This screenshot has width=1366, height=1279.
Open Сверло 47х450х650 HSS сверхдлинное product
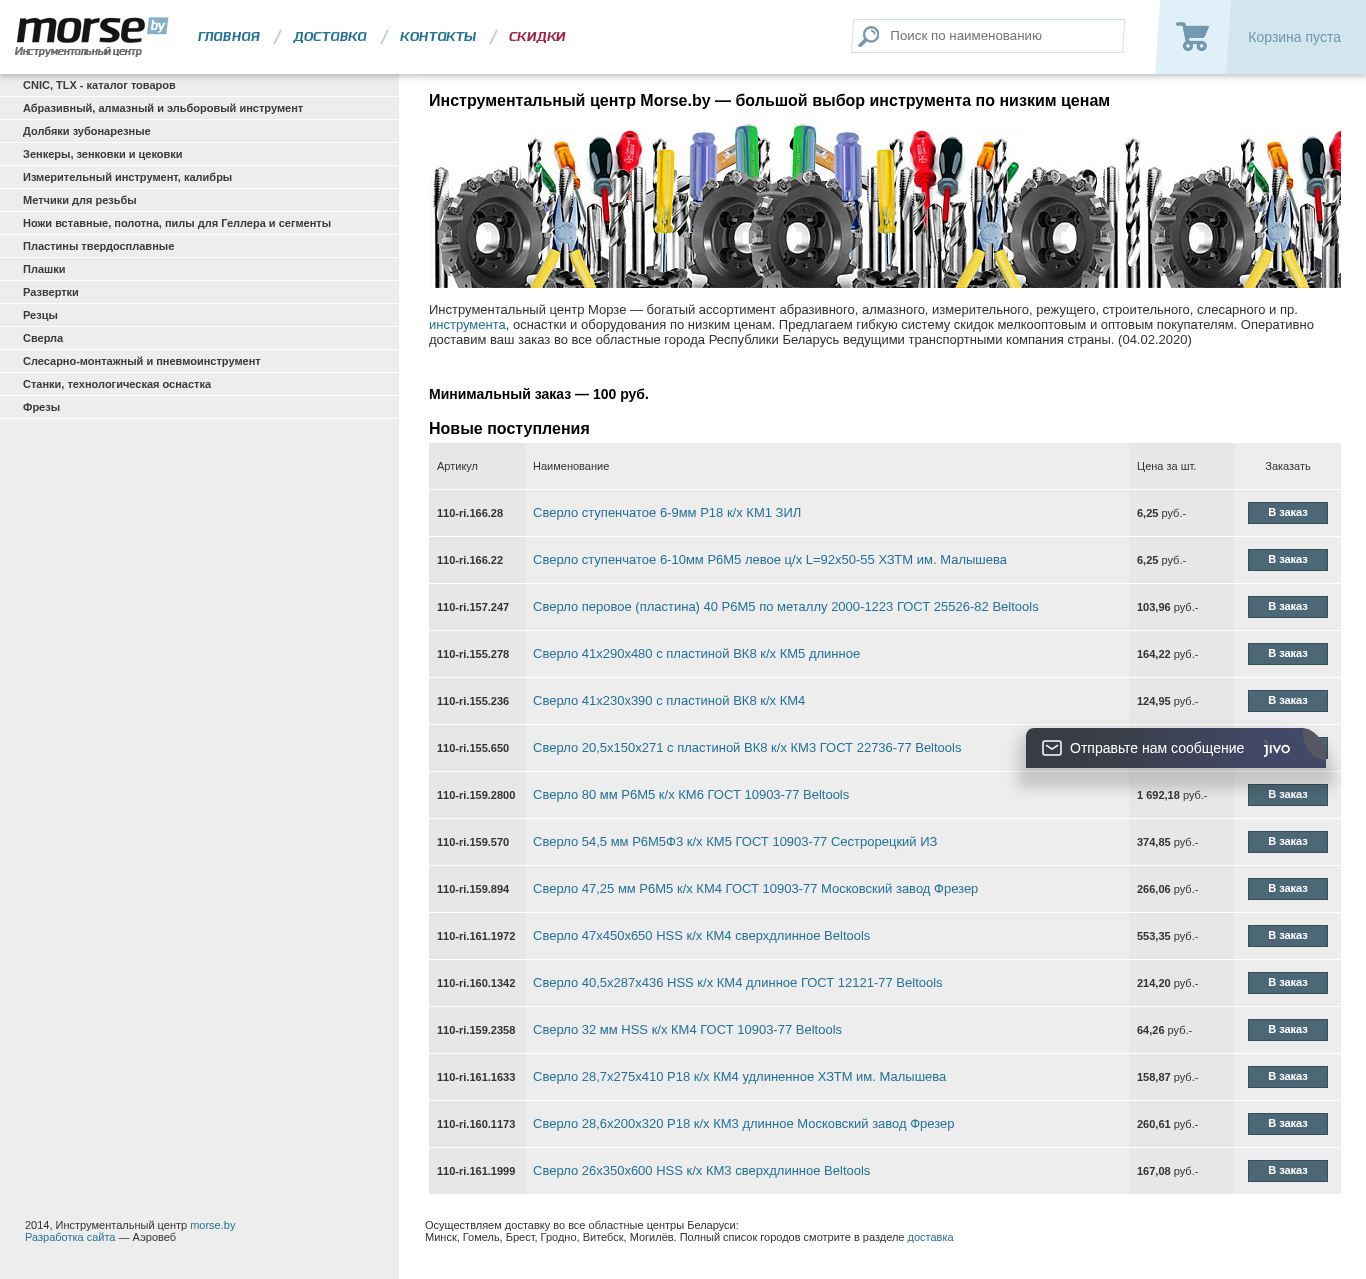pyautogui.click(x=702, y=936)
